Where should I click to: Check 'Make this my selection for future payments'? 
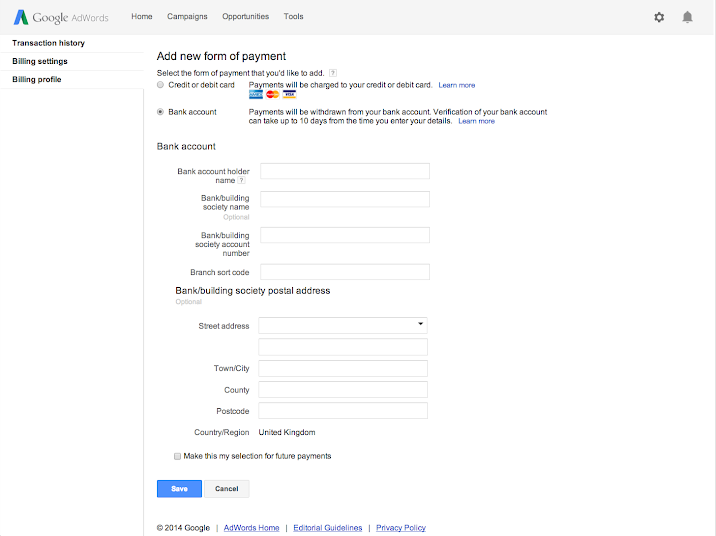[178, 456]
